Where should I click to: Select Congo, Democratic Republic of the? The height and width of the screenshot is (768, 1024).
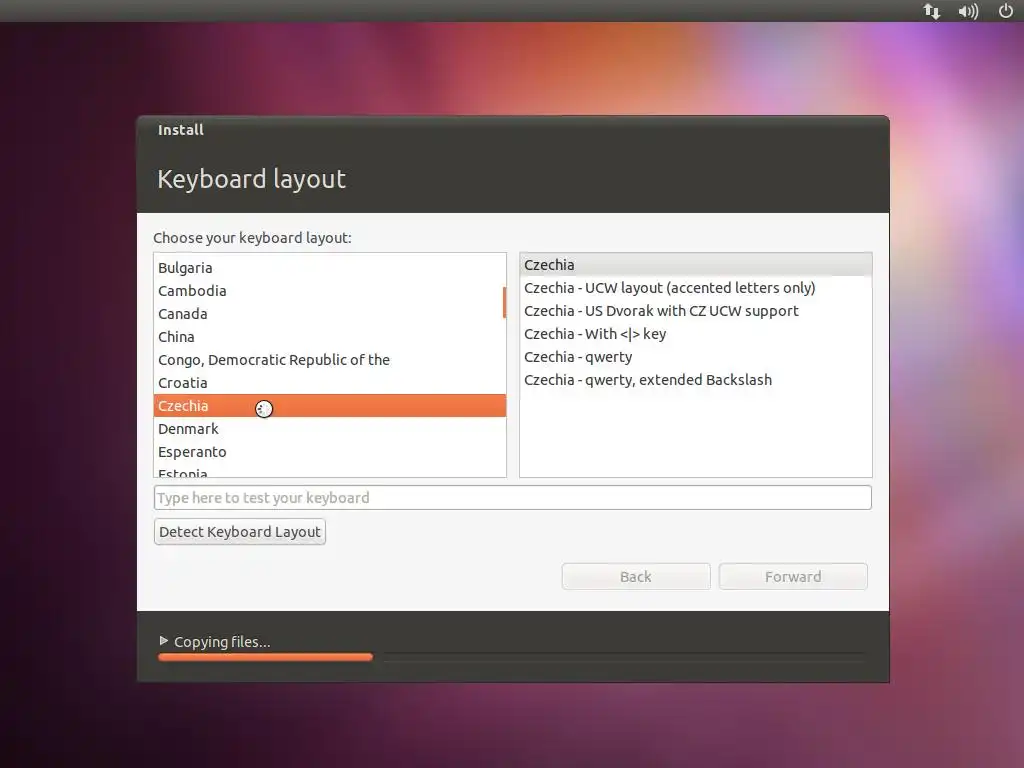(330, 360)
